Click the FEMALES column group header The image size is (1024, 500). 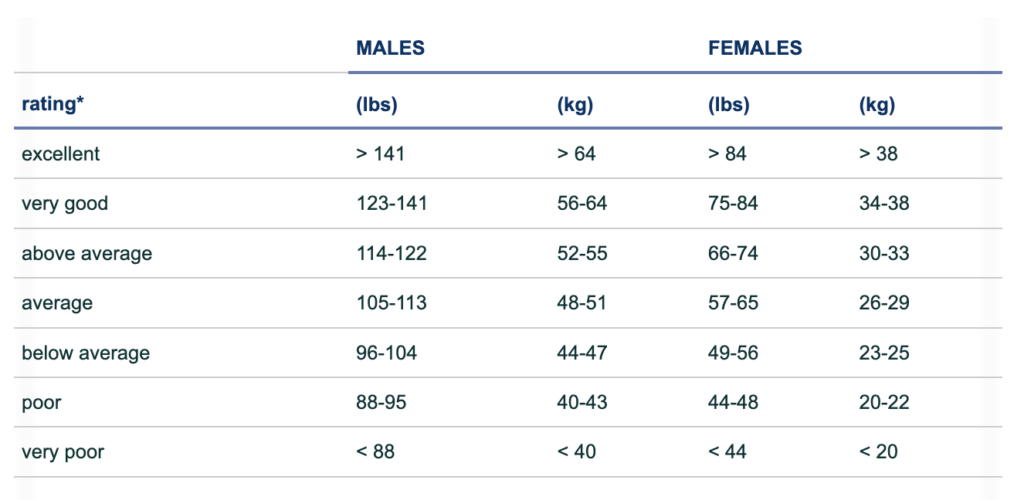coord(755,48)
